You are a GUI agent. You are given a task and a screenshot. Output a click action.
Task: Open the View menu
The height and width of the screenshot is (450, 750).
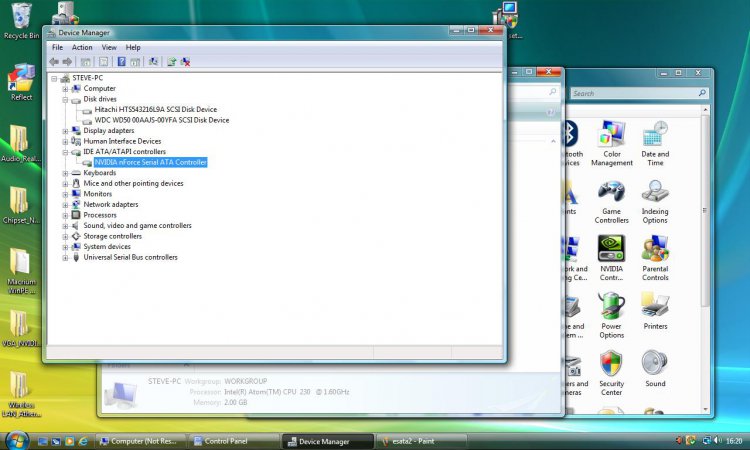(x=109, y=47)
